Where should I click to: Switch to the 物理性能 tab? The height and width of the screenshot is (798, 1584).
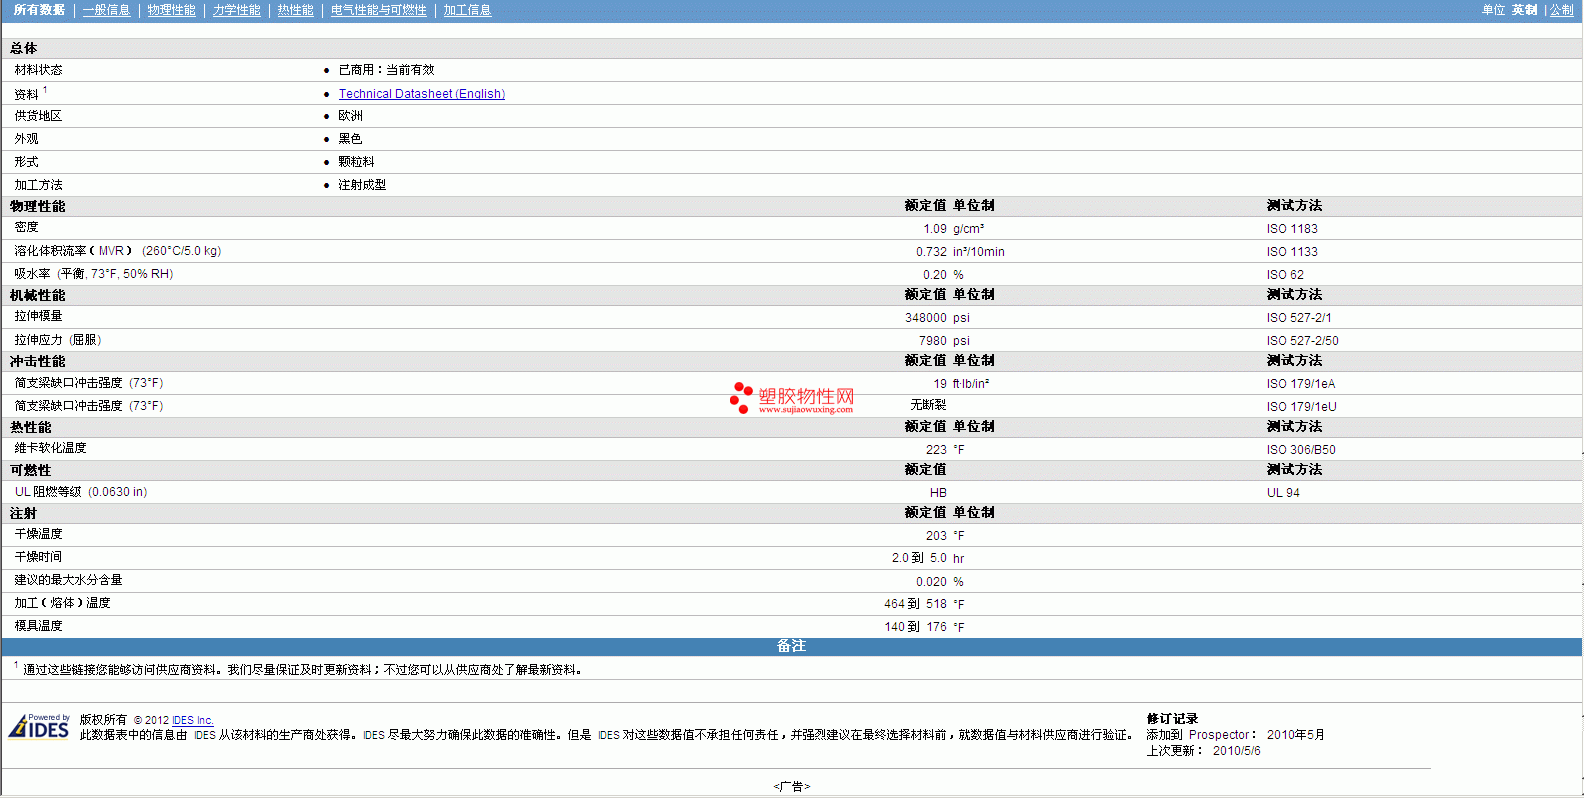click(171, 10)
